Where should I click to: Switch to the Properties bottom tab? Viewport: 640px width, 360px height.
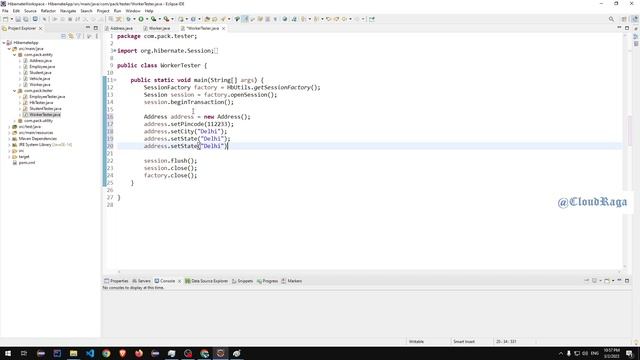pos(116,281)
